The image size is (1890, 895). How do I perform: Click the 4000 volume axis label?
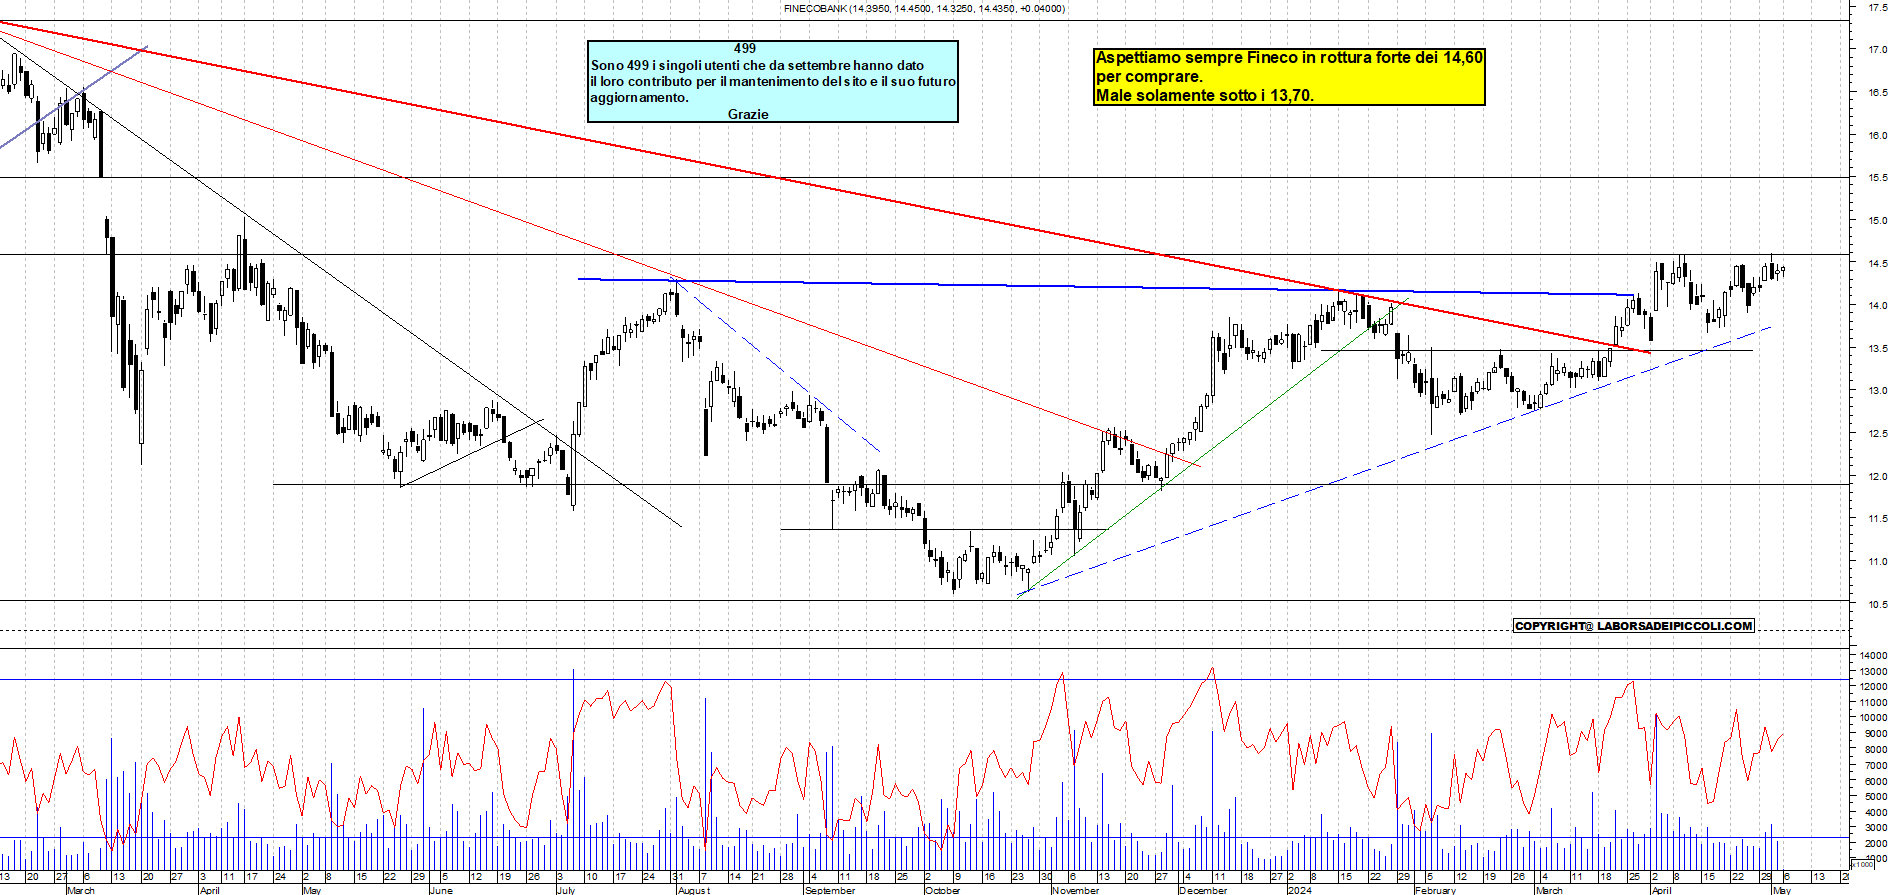(x=1875, y=812)
